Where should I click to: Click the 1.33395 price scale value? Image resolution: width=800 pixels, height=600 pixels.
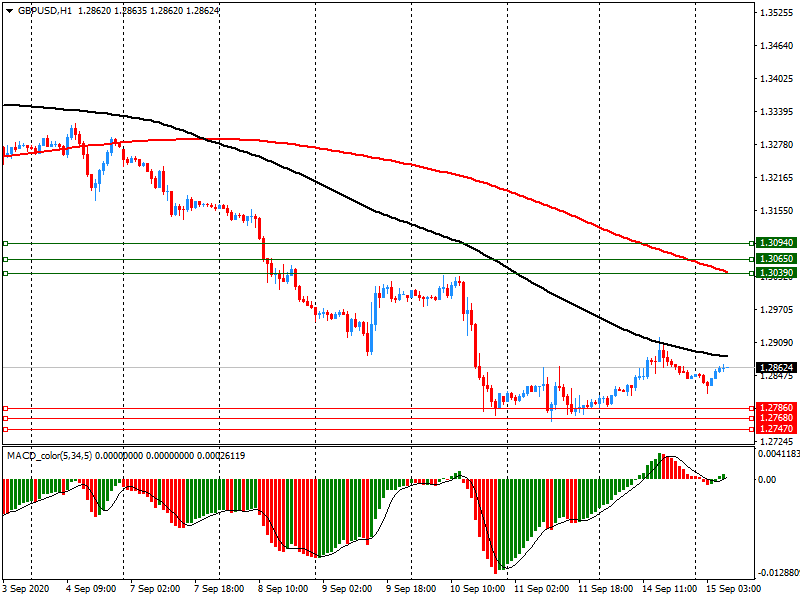coord(777,112)
